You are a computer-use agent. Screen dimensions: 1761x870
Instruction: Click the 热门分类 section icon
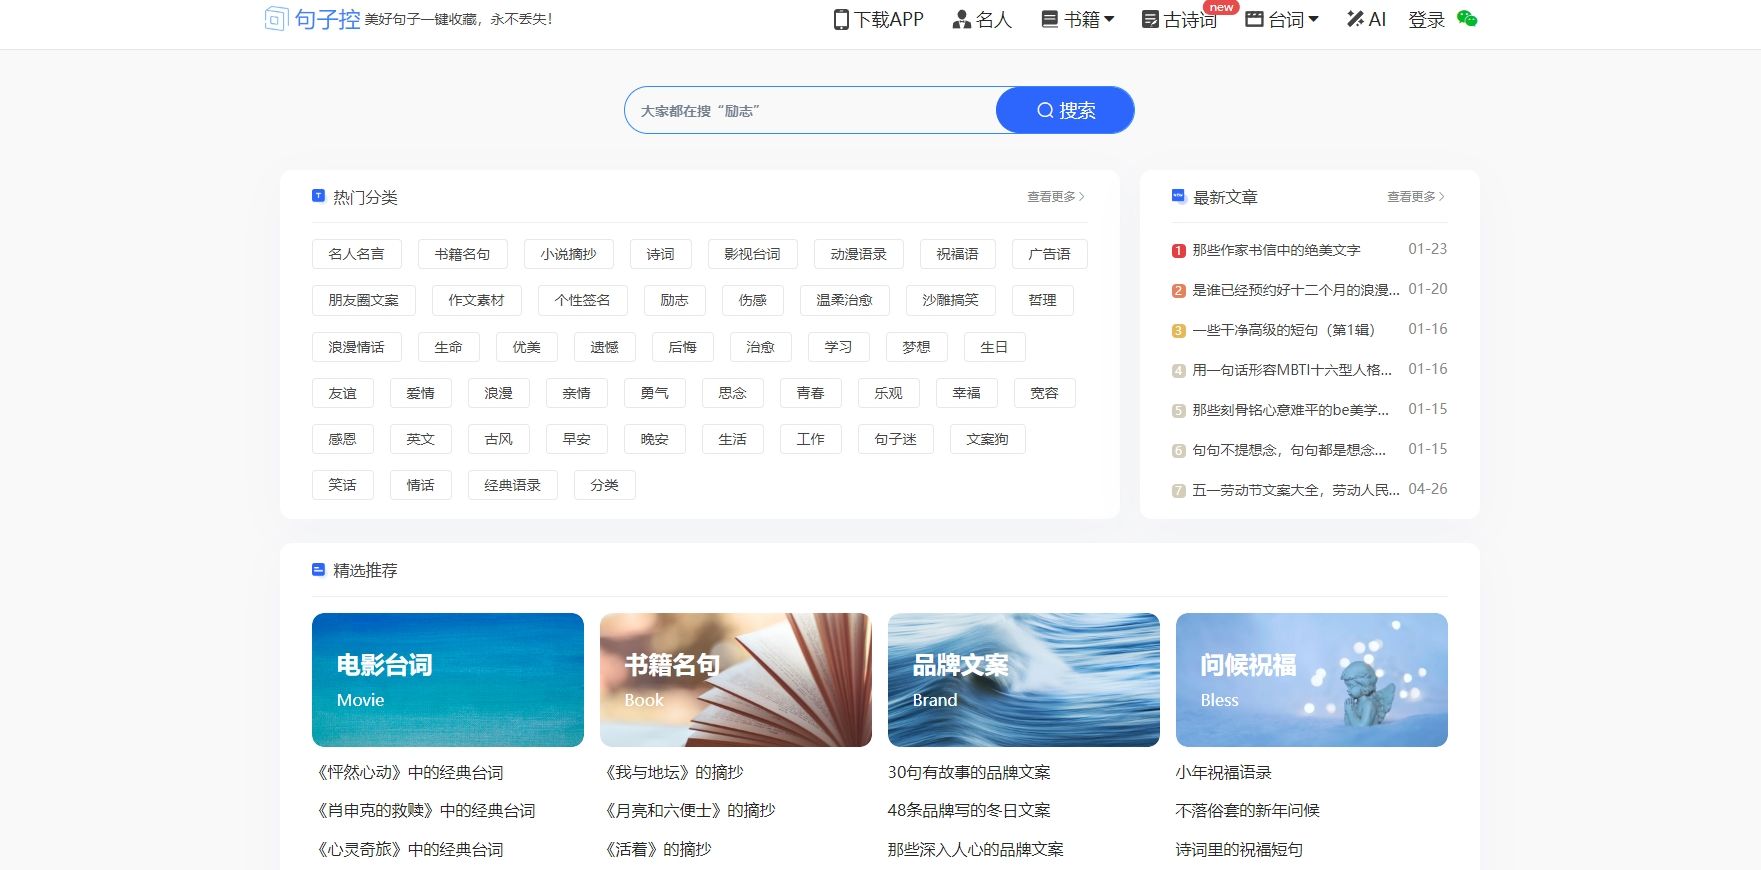coord(318,196)
